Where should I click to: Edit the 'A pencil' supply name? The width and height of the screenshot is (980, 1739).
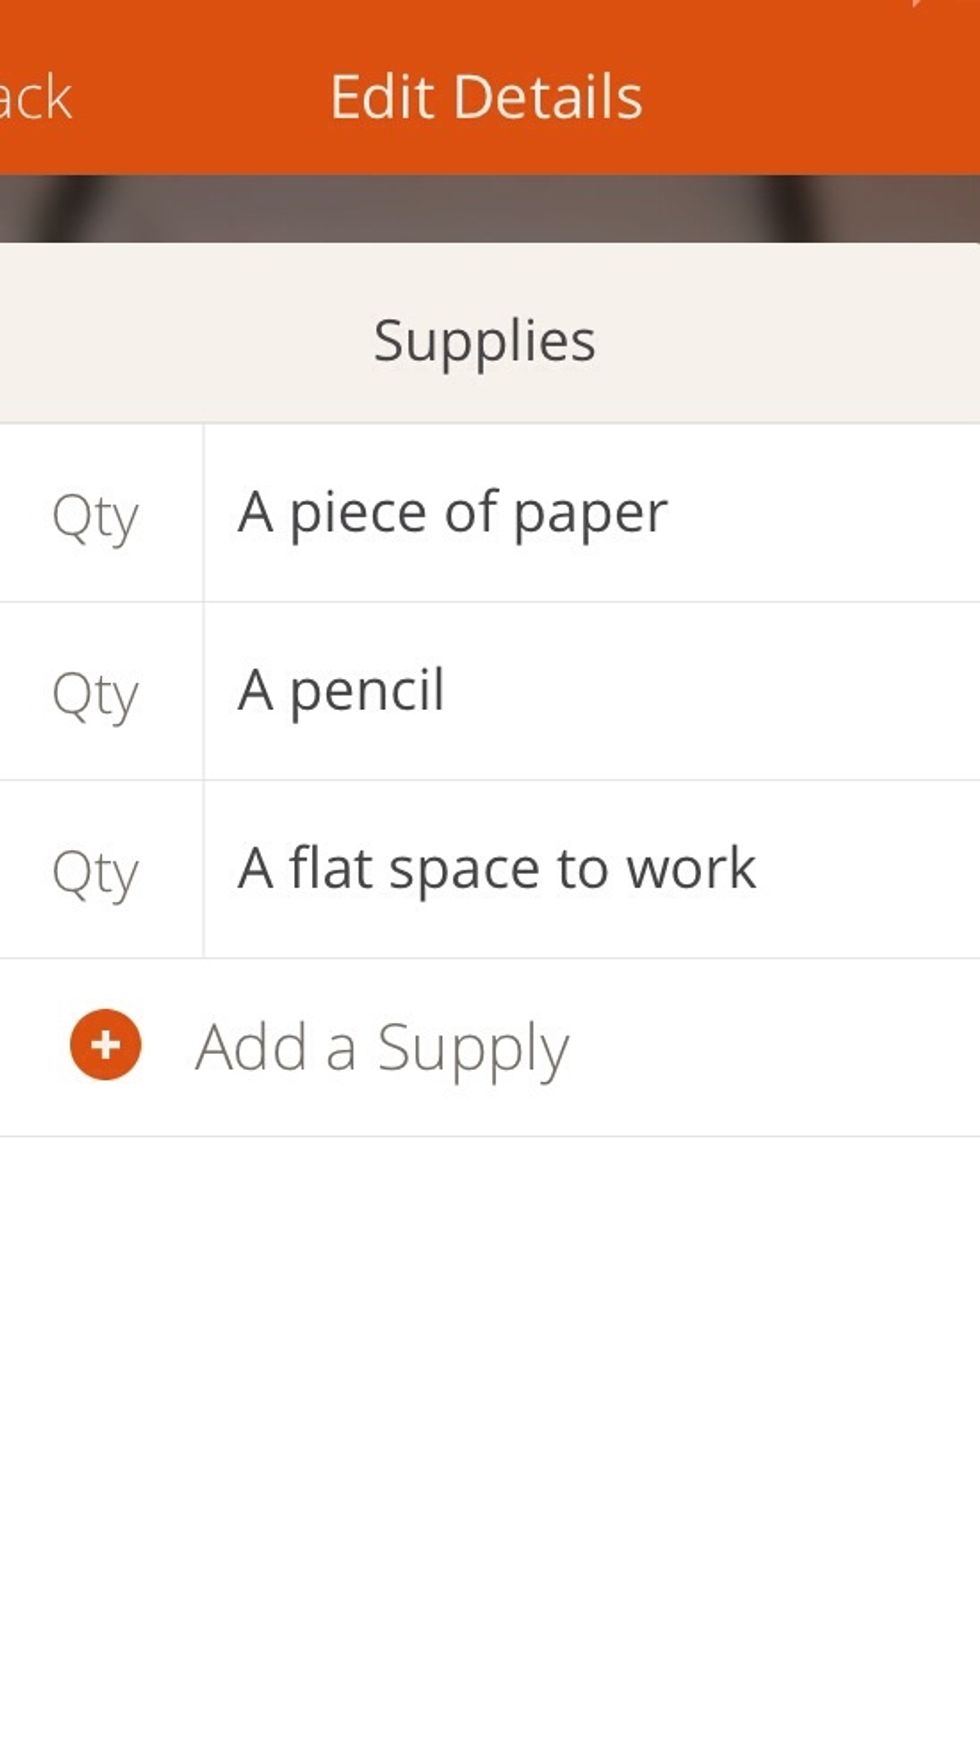click(x=341, y=691)
